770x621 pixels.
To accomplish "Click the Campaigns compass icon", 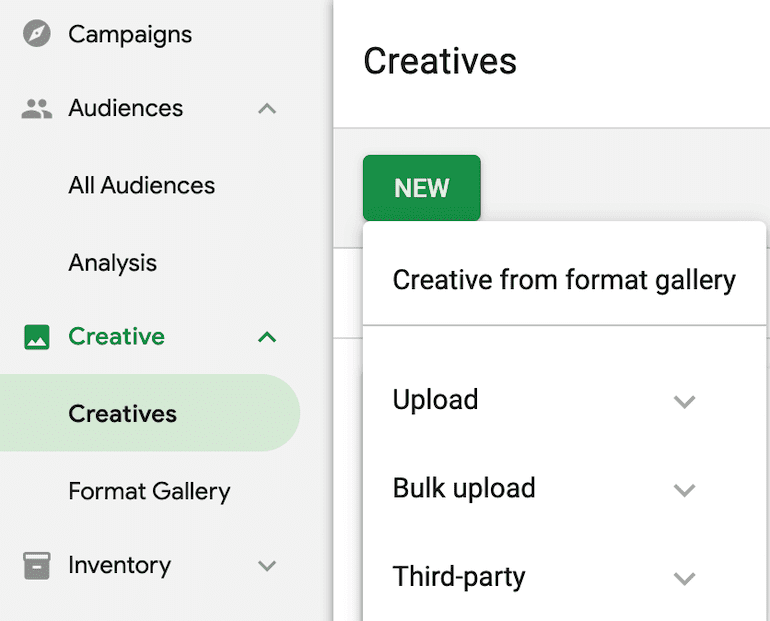I will [x=37, y=33].
